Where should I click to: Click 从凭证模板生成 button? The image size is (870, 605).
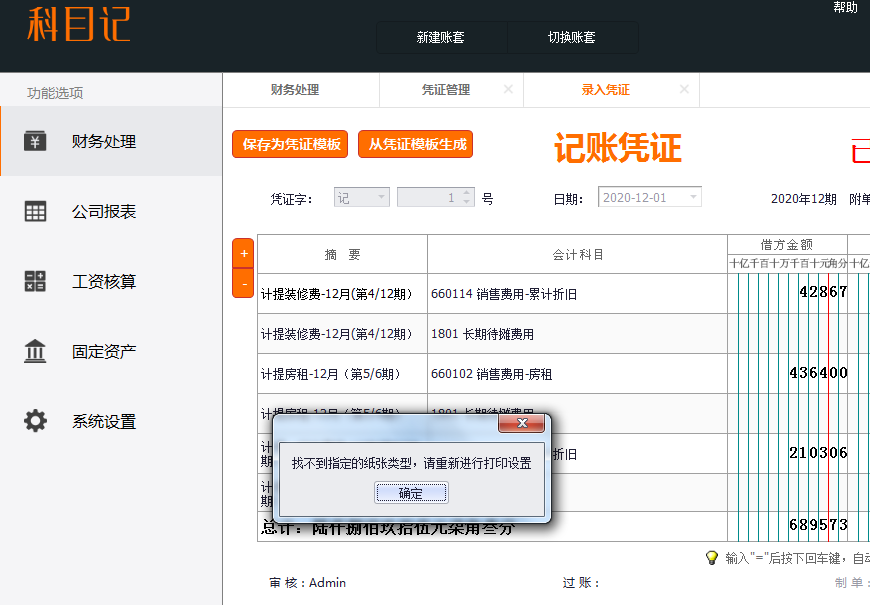click(x=417, y=144)
